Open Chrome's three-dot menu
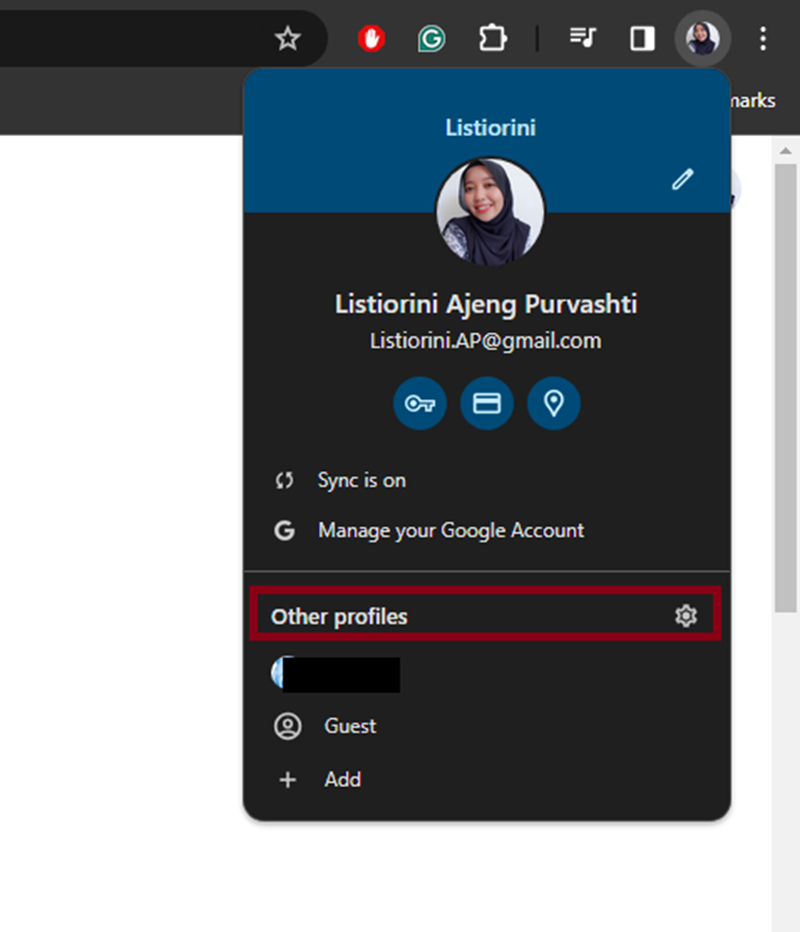 763,39
